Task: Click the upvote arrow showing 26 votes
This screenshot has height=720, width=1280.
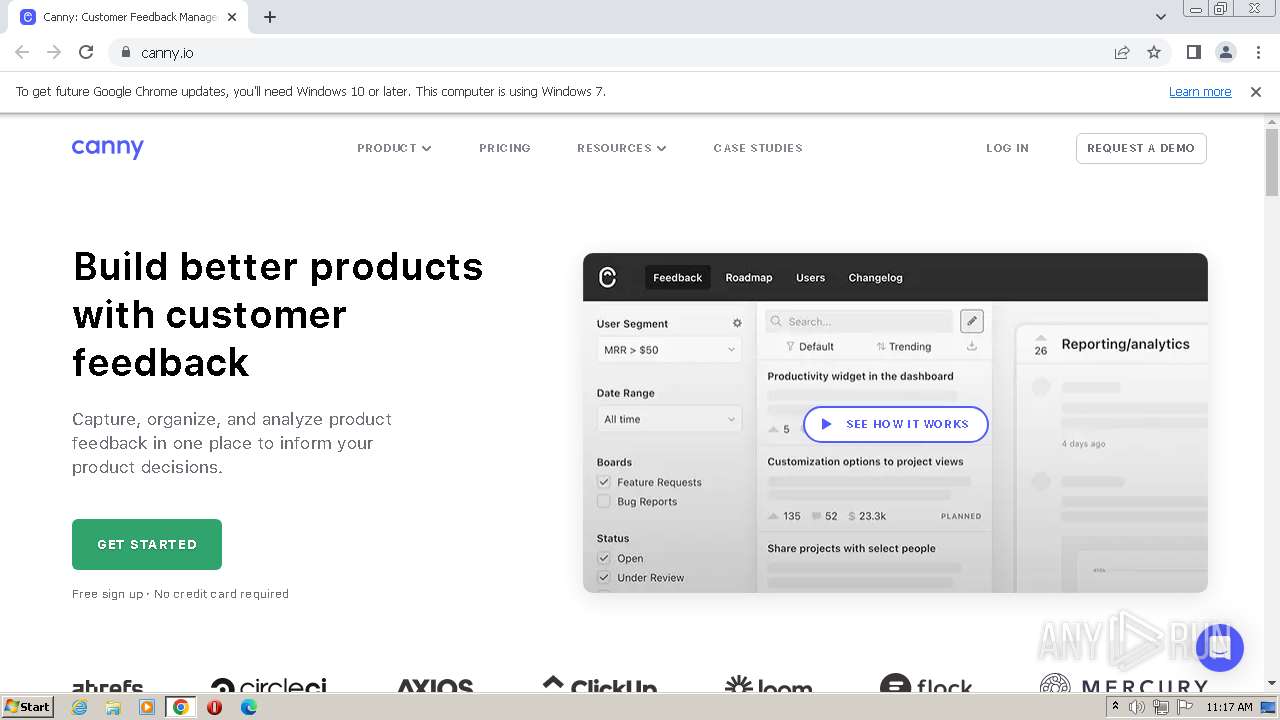Action: click(1041, 344)
